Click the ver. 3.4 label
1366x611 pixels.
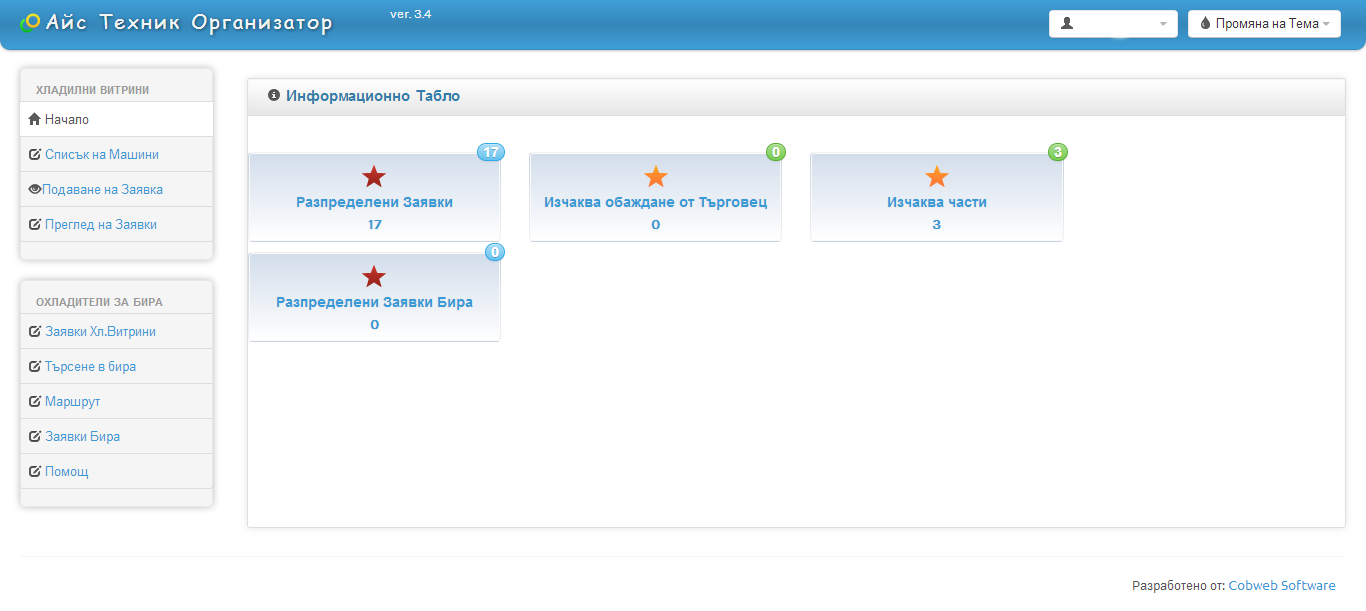pos(410,14)
